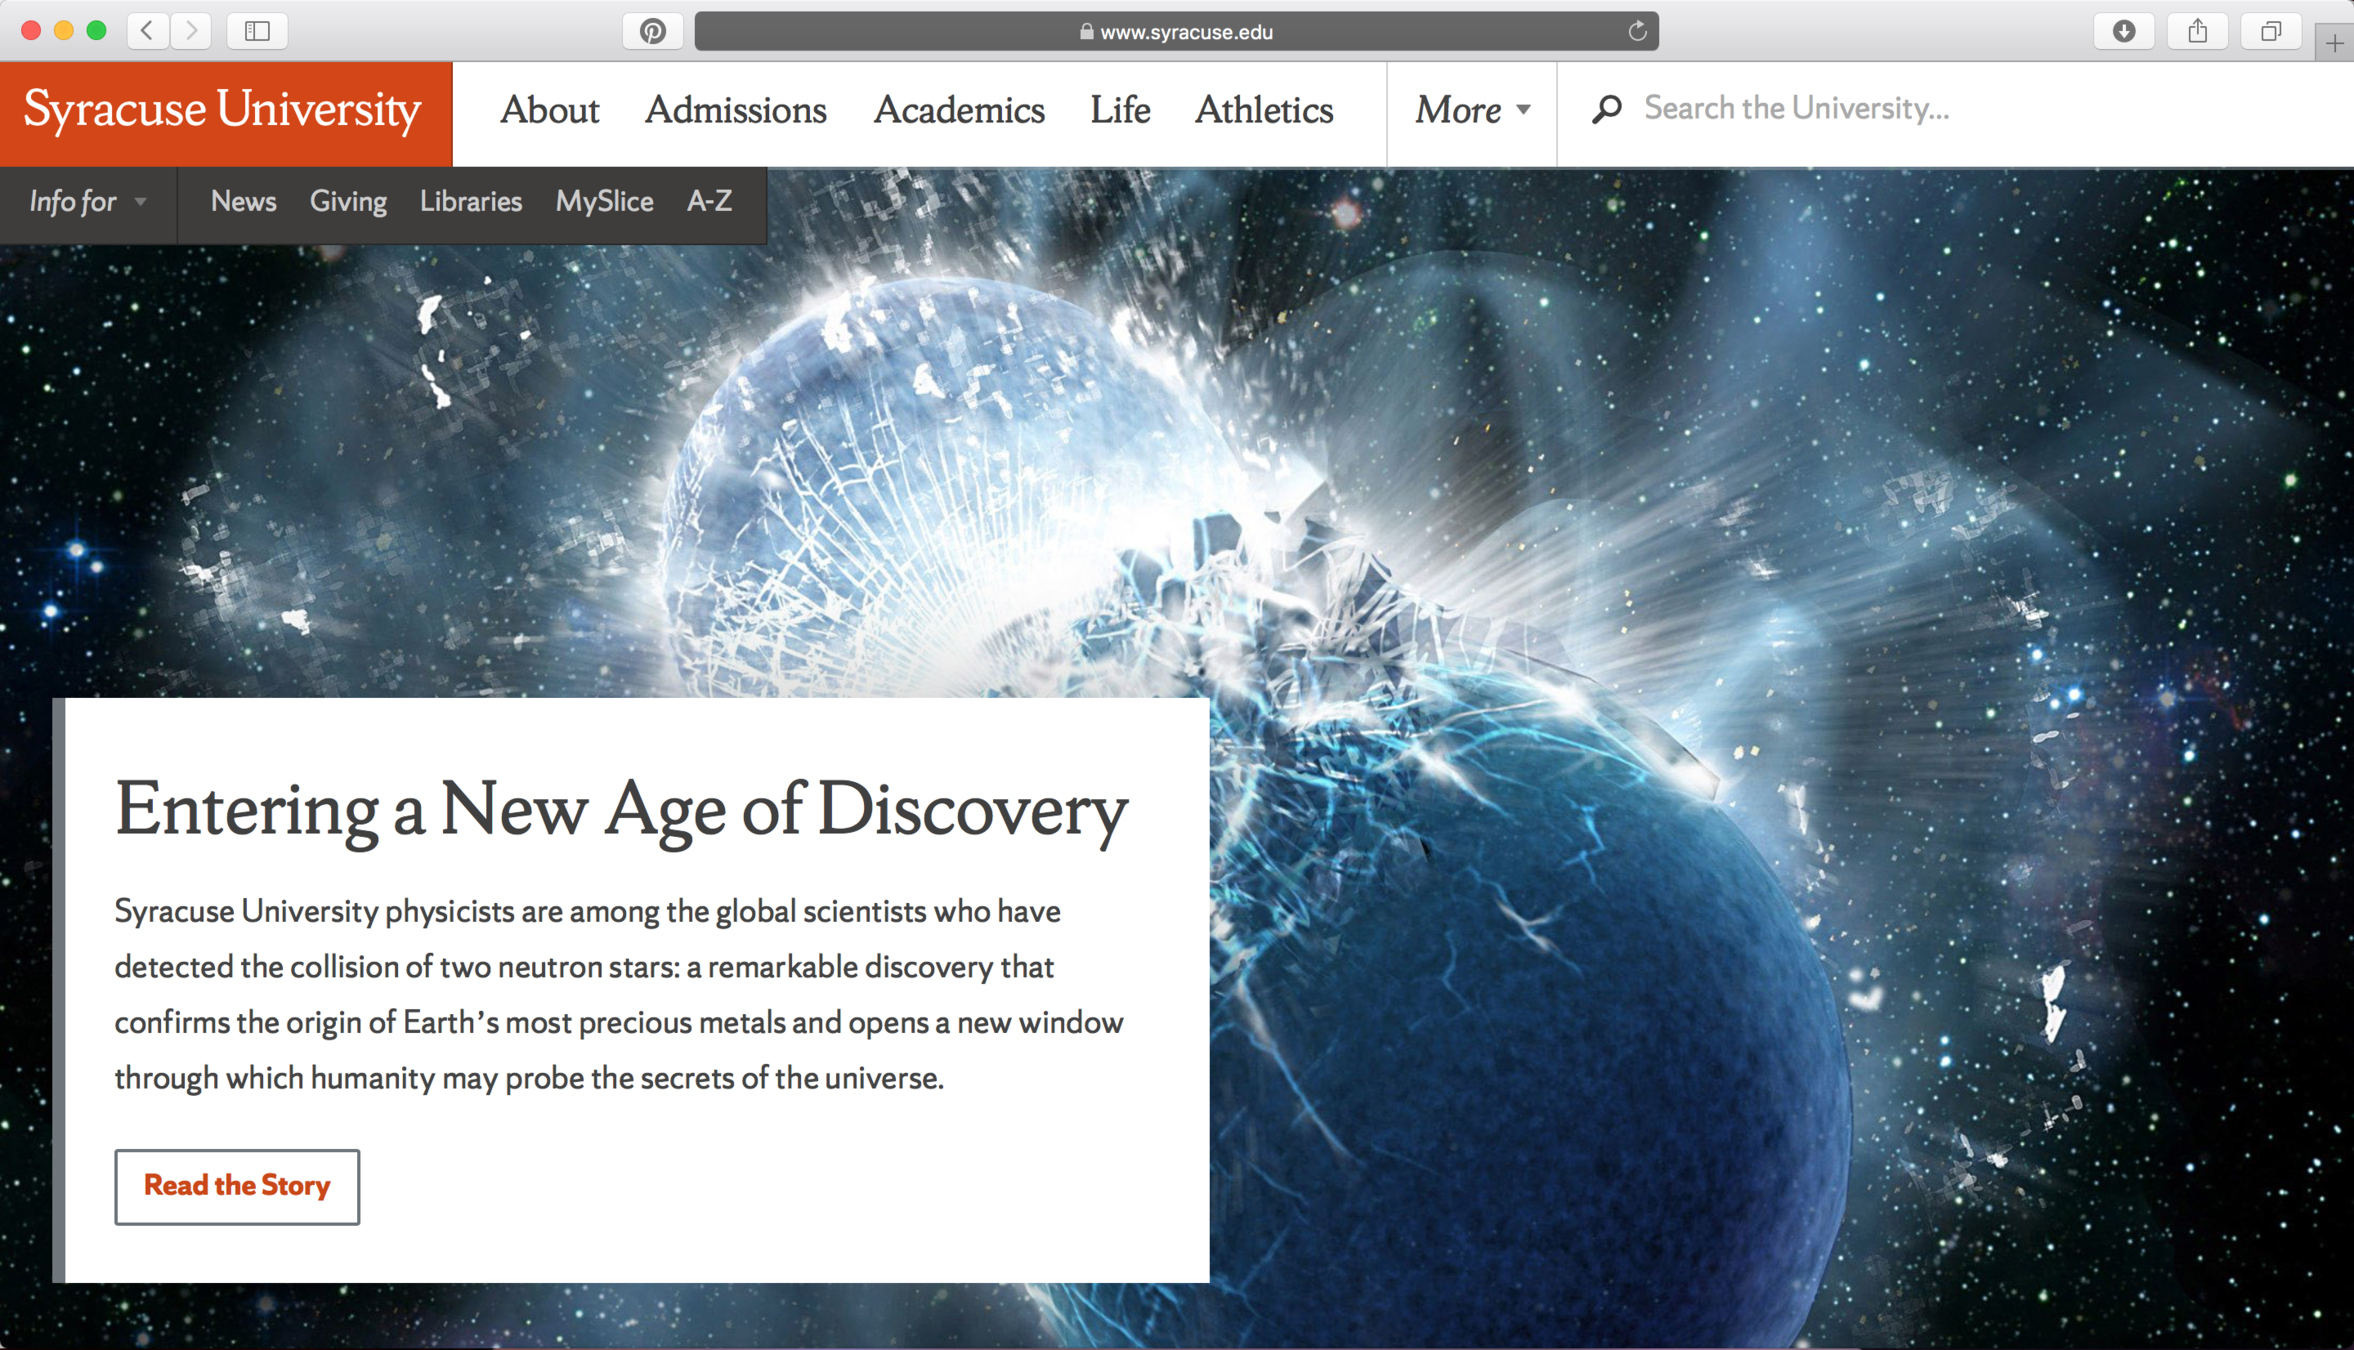Toggle the Safari sidebar icon
Viewport: 2354px width, 1350px height.
click(257, 31)
